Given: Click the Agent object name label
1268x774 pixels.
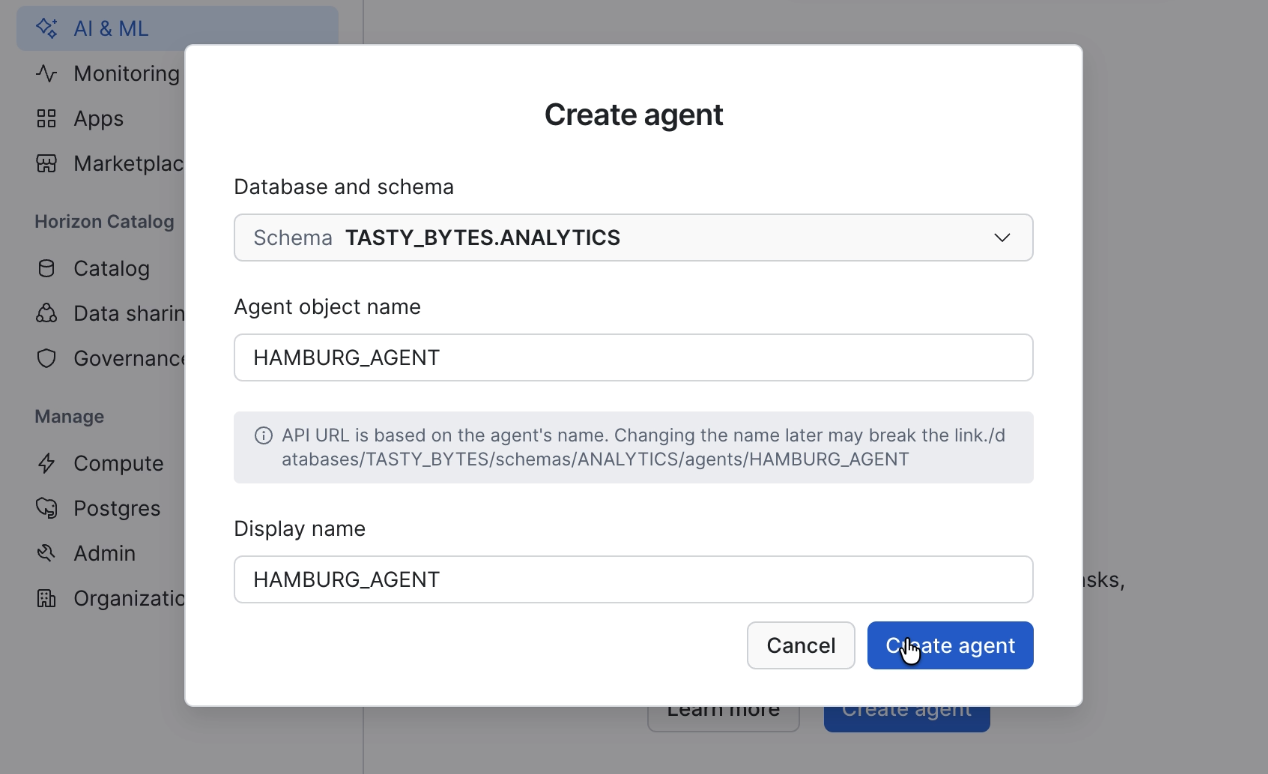Looking at the screenshot, I should (x=327, y=307).
